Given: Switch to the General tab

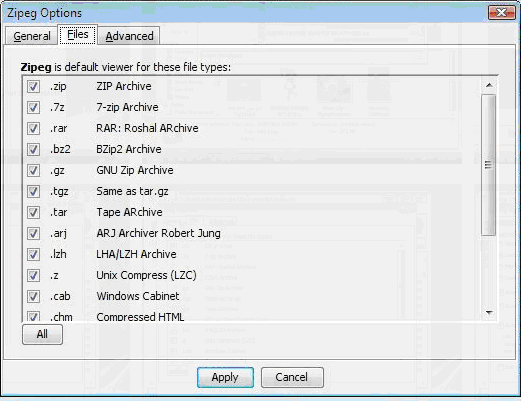Looking at the screenshot, I should pyautogui.click(x=32, y=36).
